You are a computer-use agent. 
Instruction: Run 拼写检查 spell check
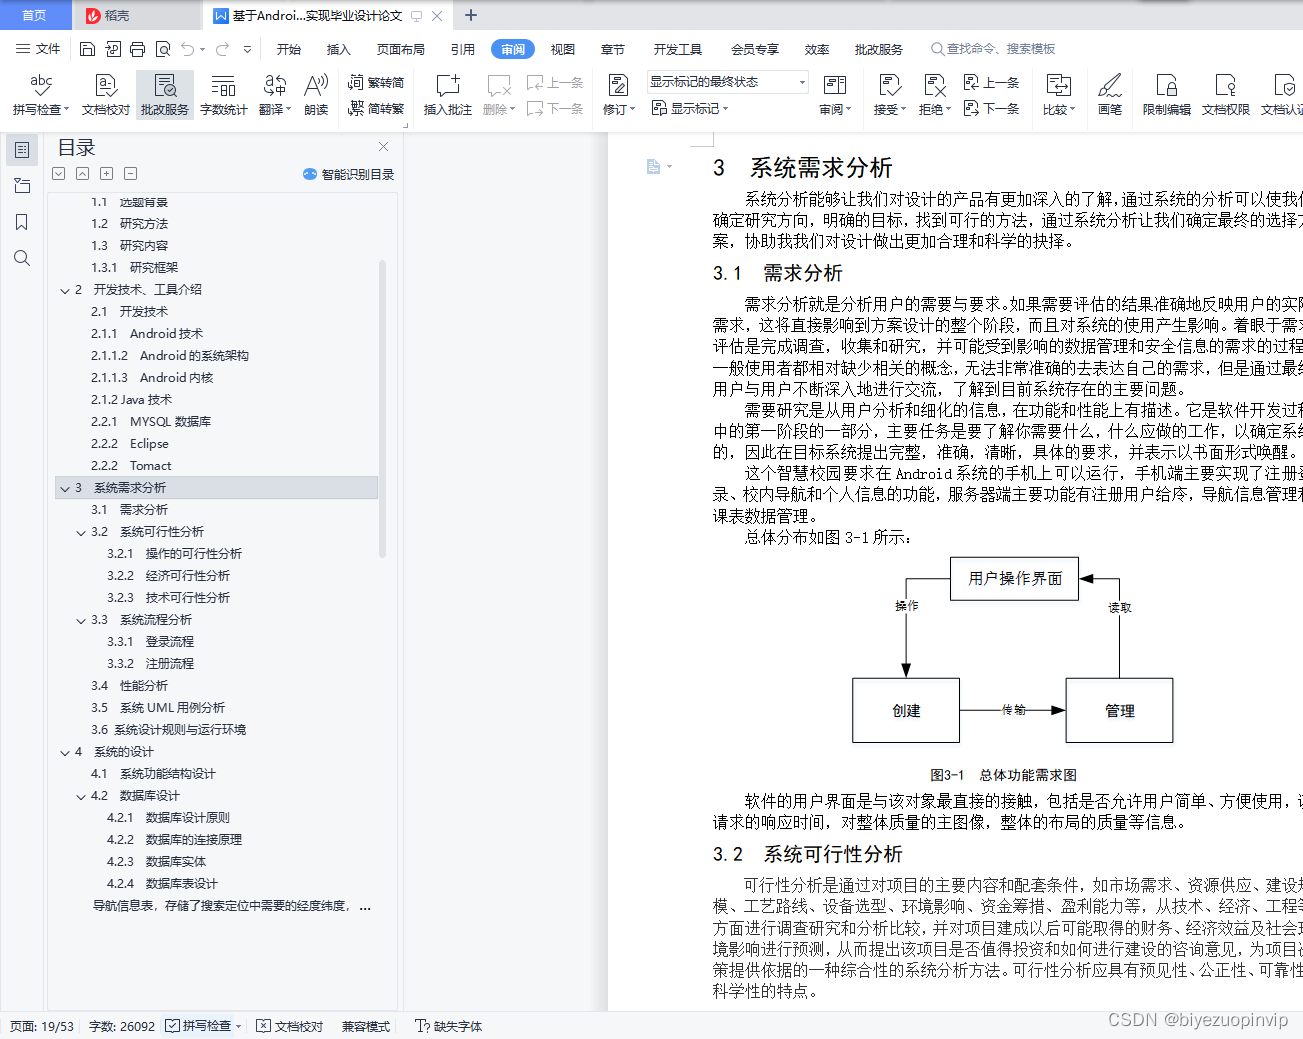tap(39, 93)
